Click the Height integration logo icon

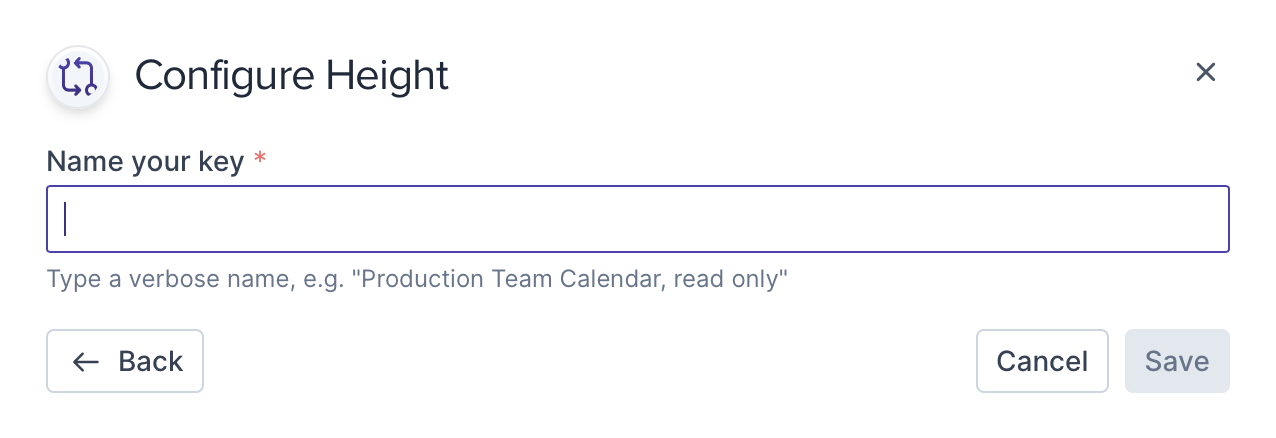pos(77,76)
